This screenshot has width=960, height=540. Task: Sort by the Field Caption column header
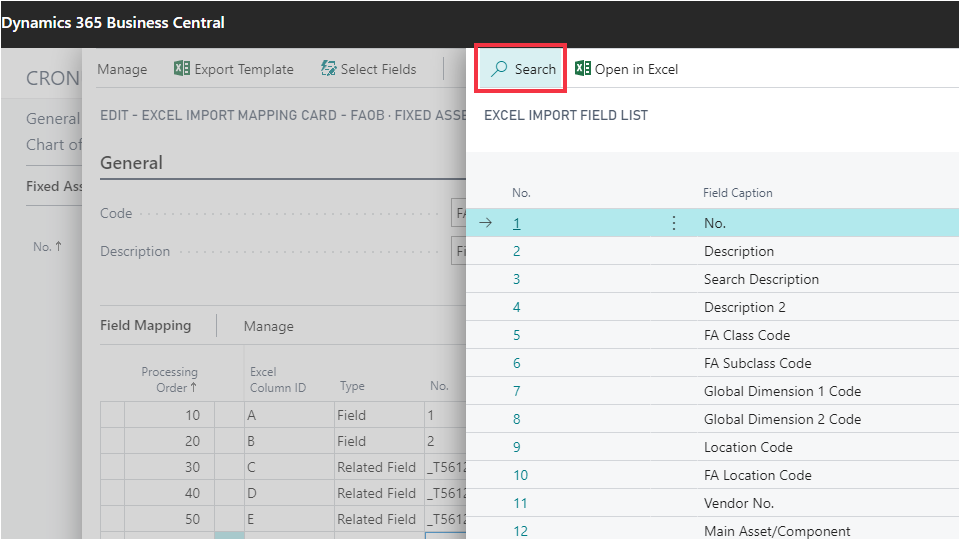738,193
